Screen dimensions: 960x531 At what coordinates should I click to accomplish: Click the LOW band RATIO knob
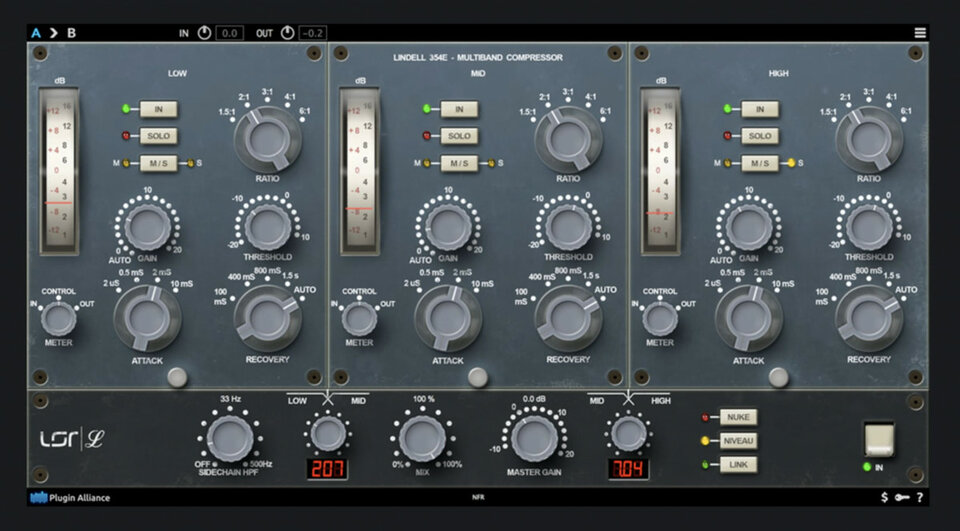pos(268,139)
